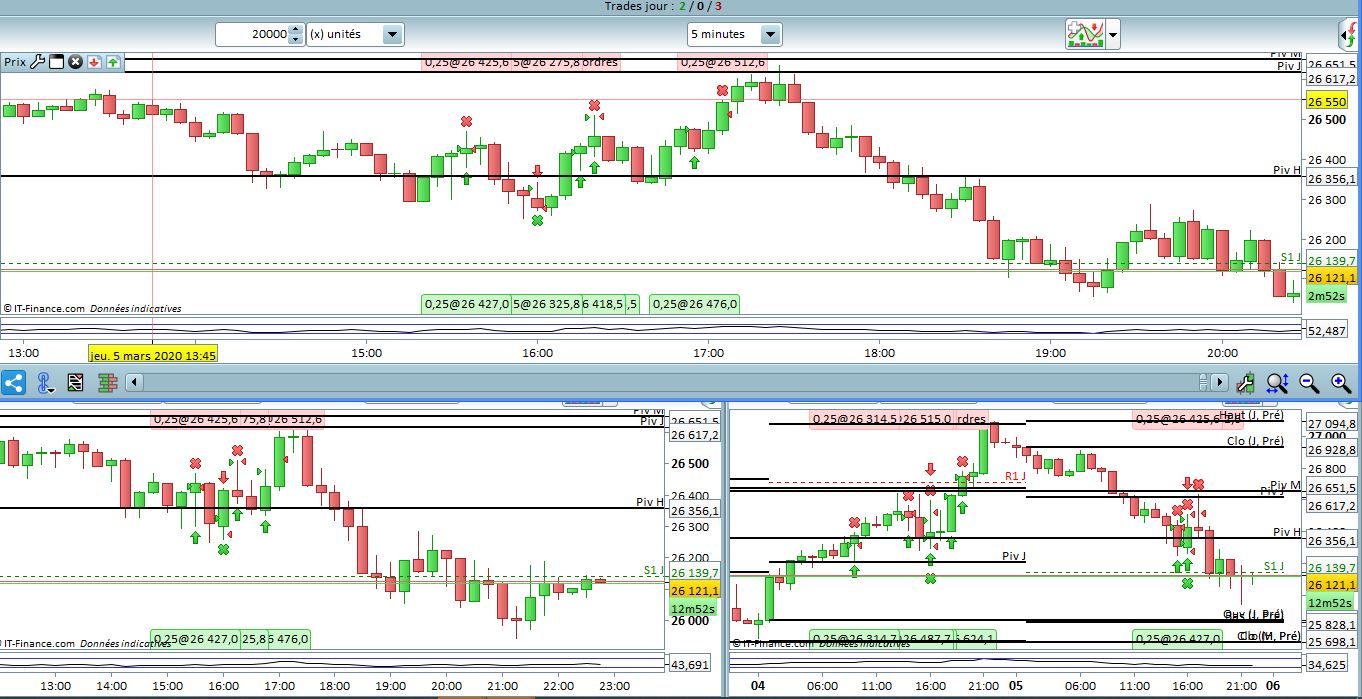Click the Piv H label in top chart

click(1287, 170)
